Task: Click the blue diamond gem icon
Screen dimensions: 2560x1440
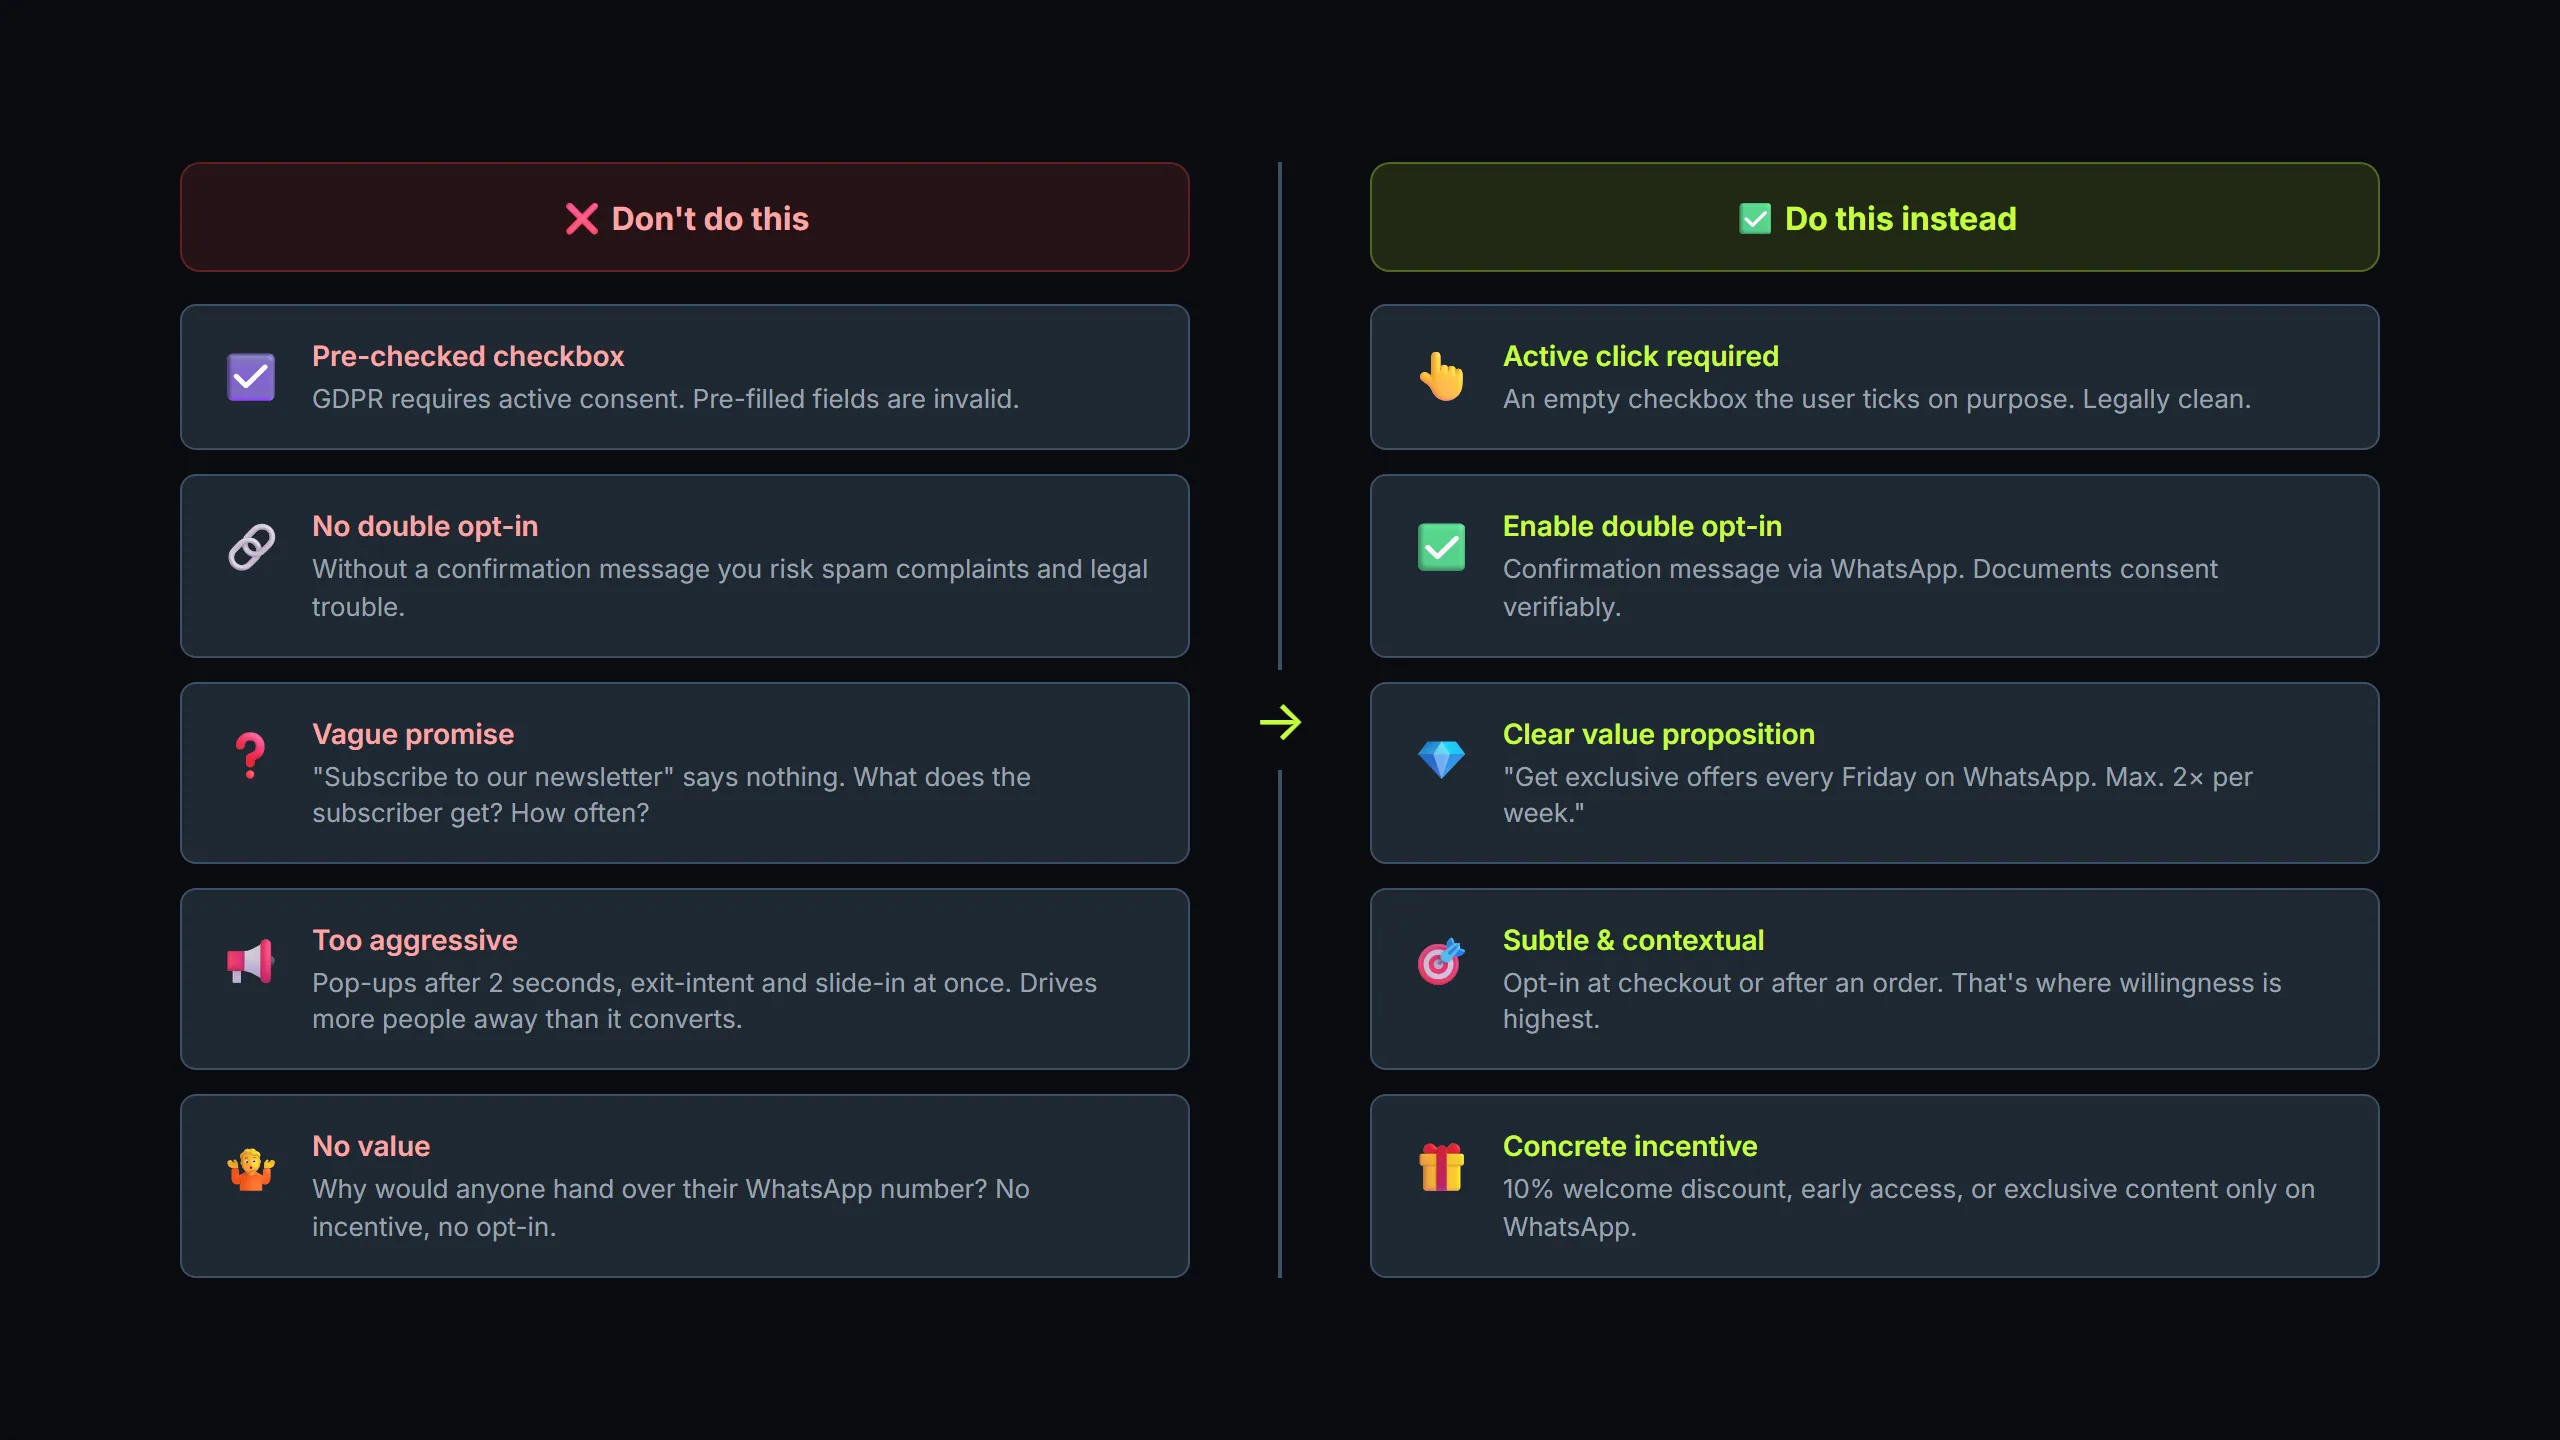Action: [1441, 758]
